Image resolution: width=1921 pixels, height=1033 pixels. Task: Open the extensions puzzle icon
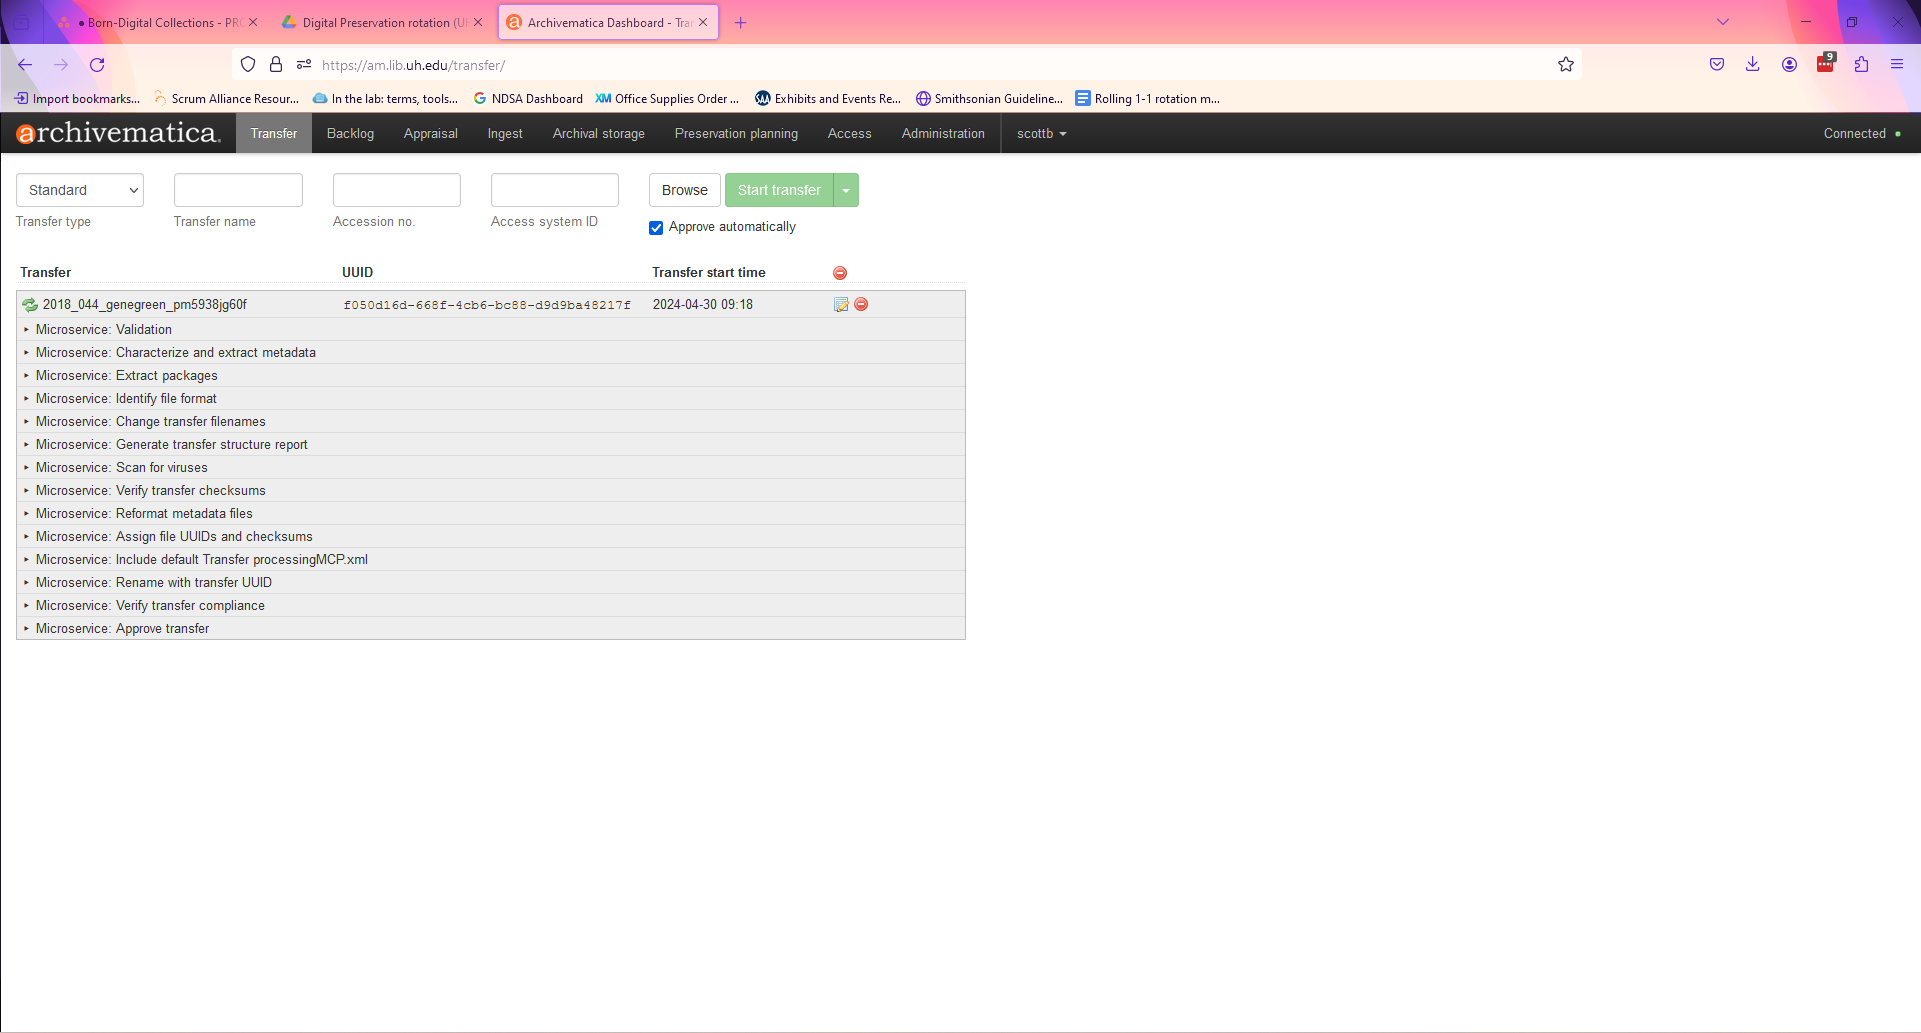click(x=1861, y=65)
